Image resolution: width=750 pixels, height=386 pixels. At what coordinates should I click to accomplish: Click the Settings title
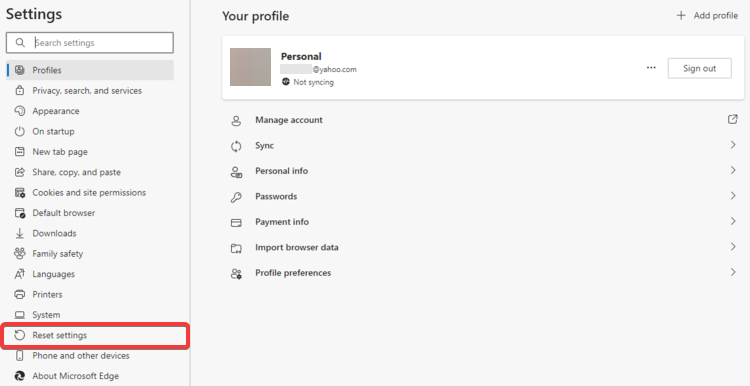point(34,13)
